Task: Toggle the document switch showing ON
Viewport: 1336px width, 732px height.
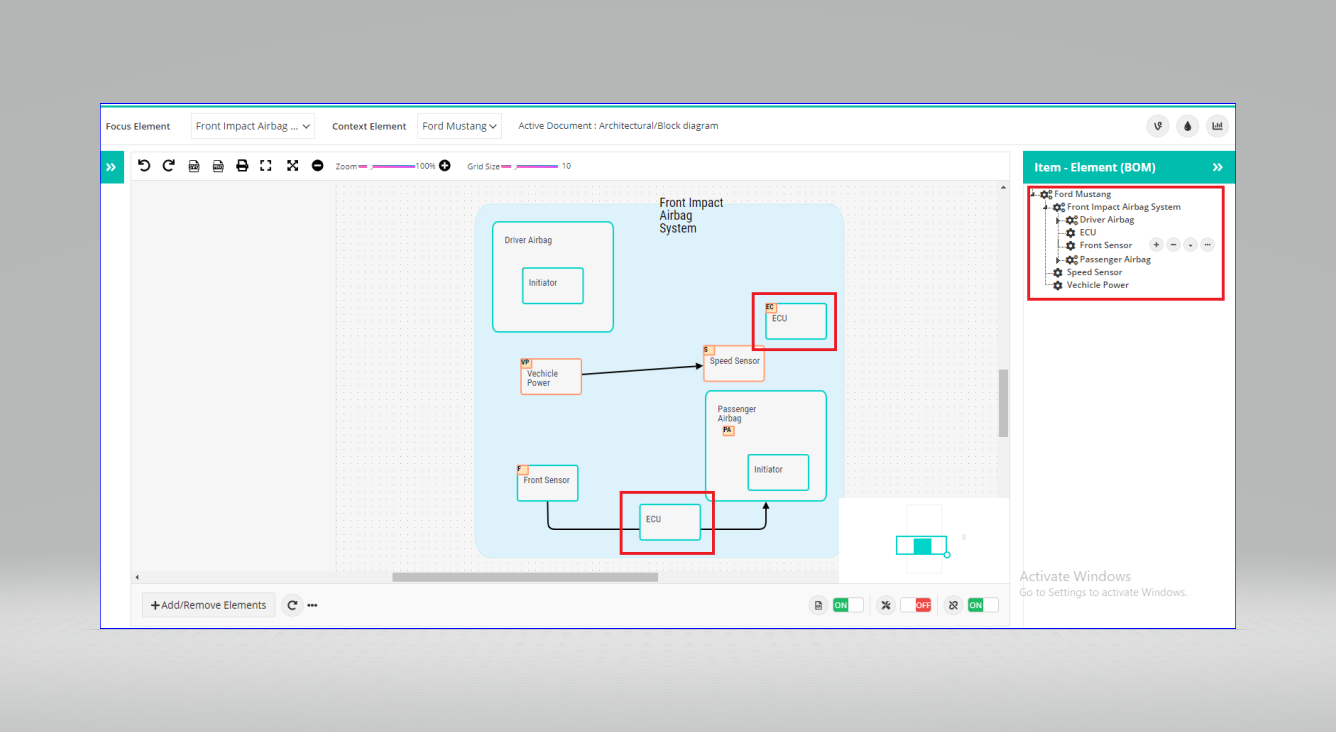Action: point(848,605)
